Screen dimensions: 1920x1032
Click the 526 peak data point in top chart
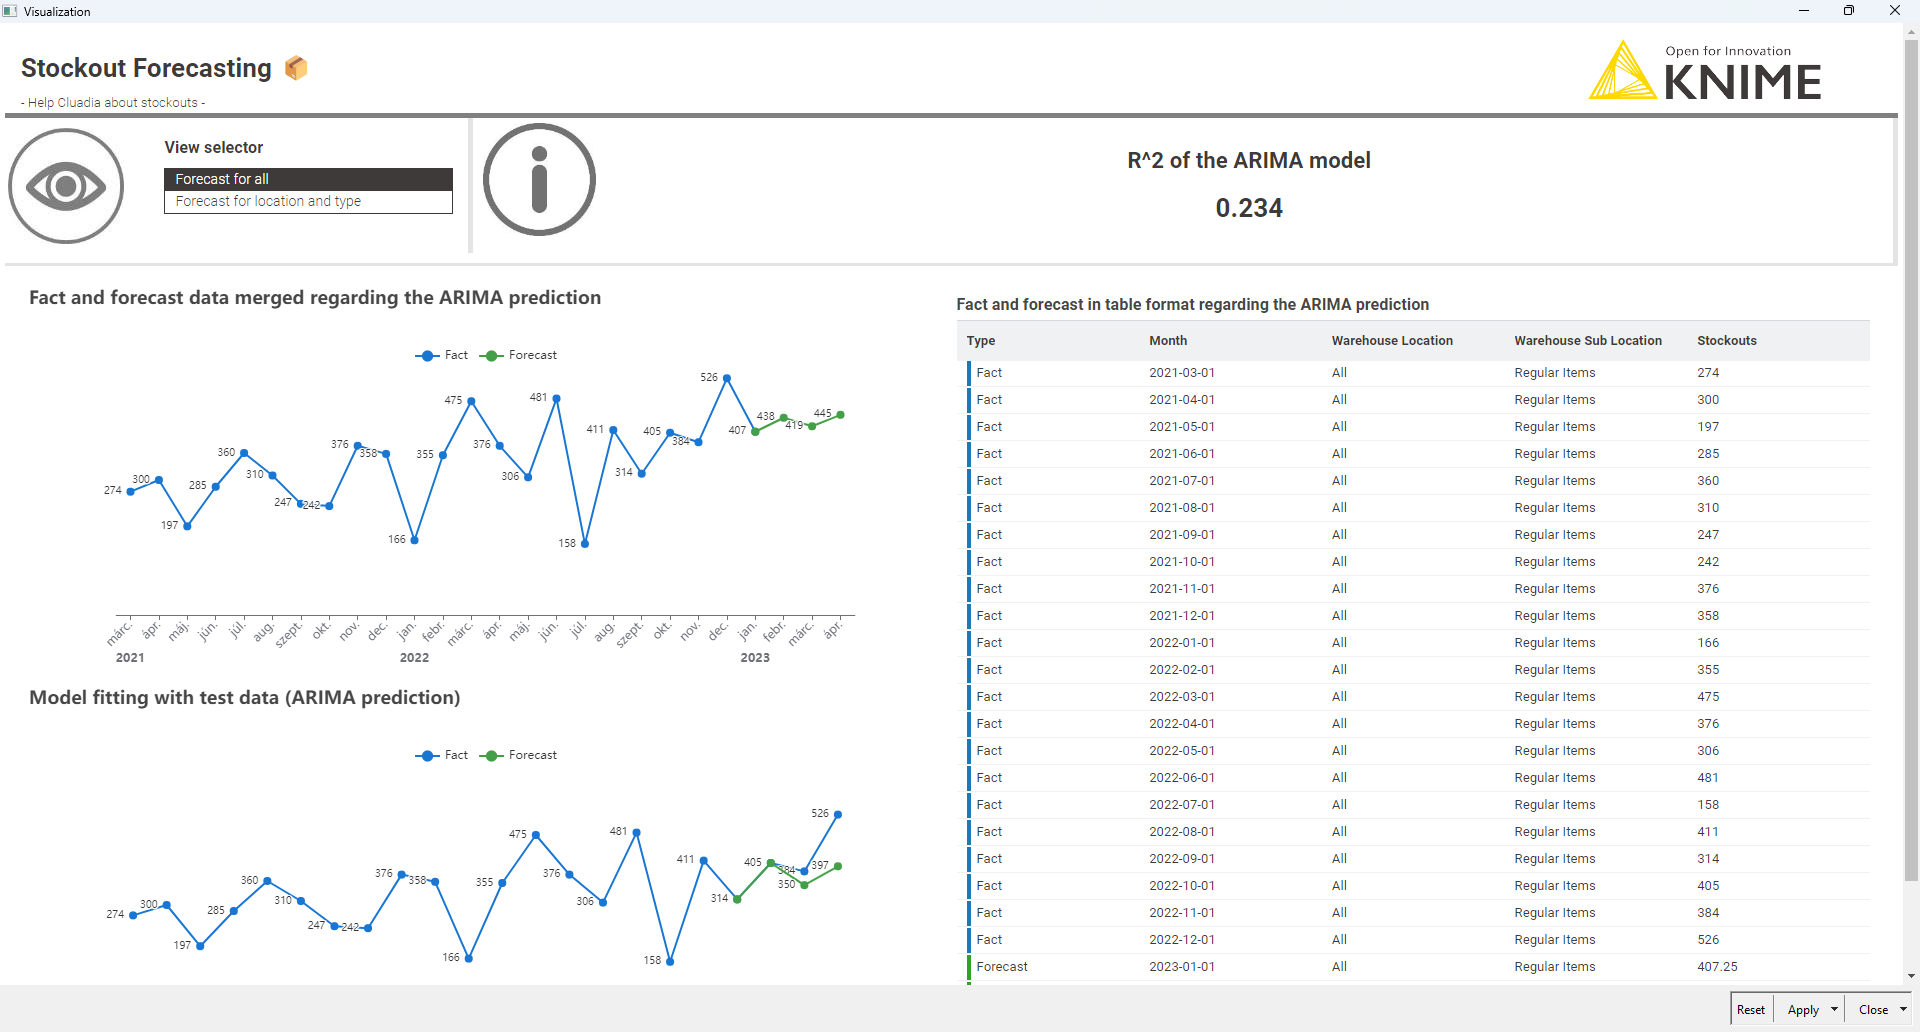(x=727, y=378)
